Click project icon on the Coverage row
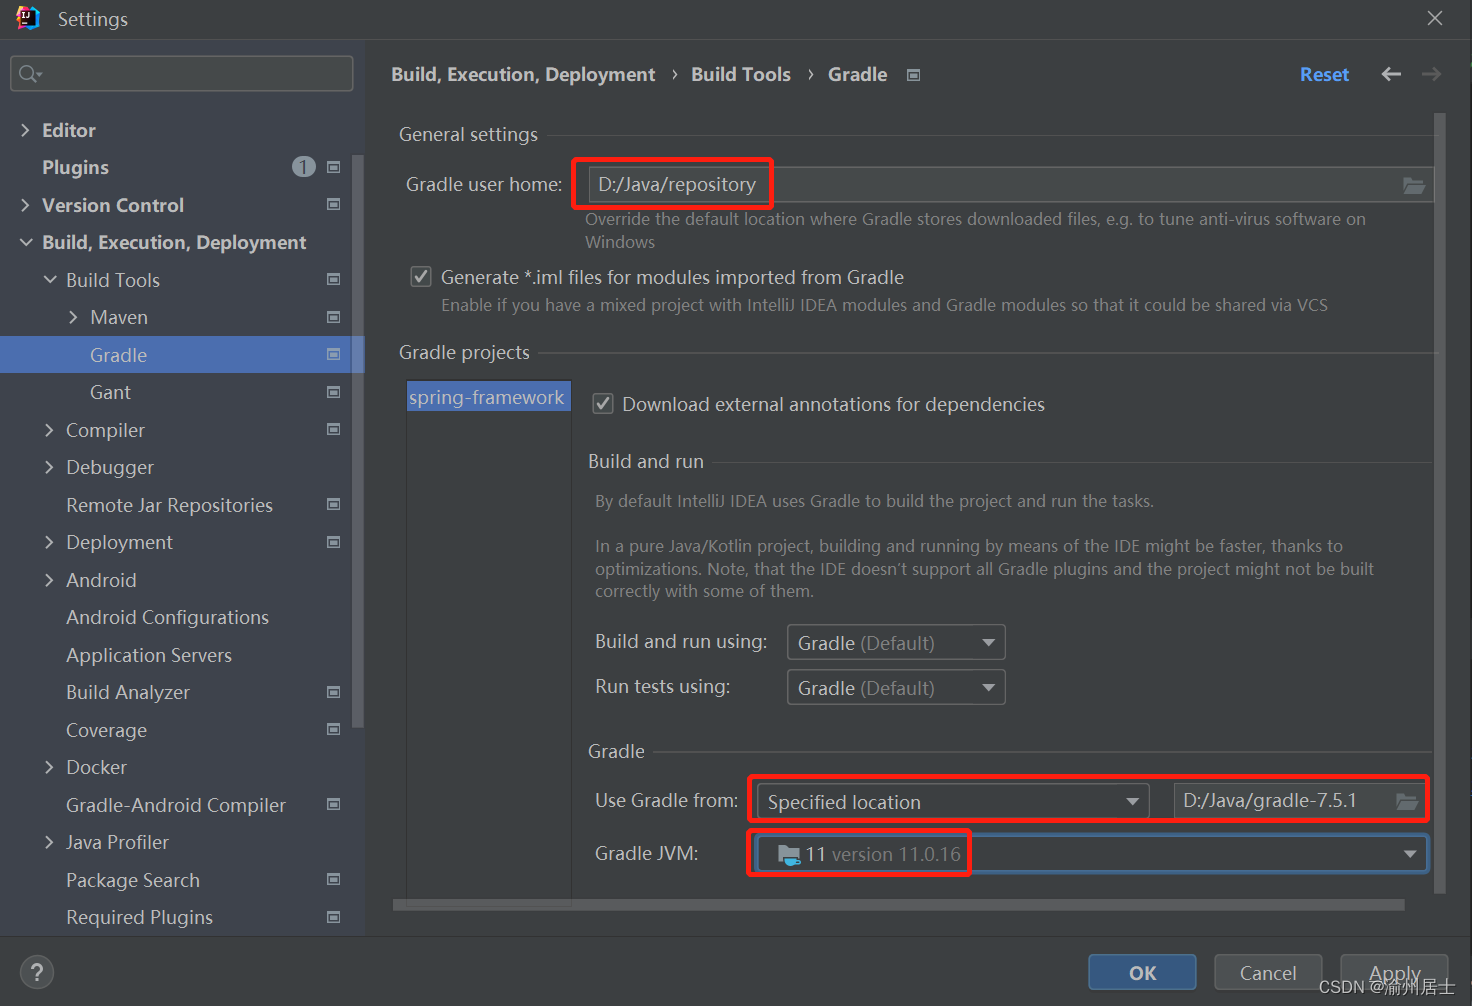 334,729
